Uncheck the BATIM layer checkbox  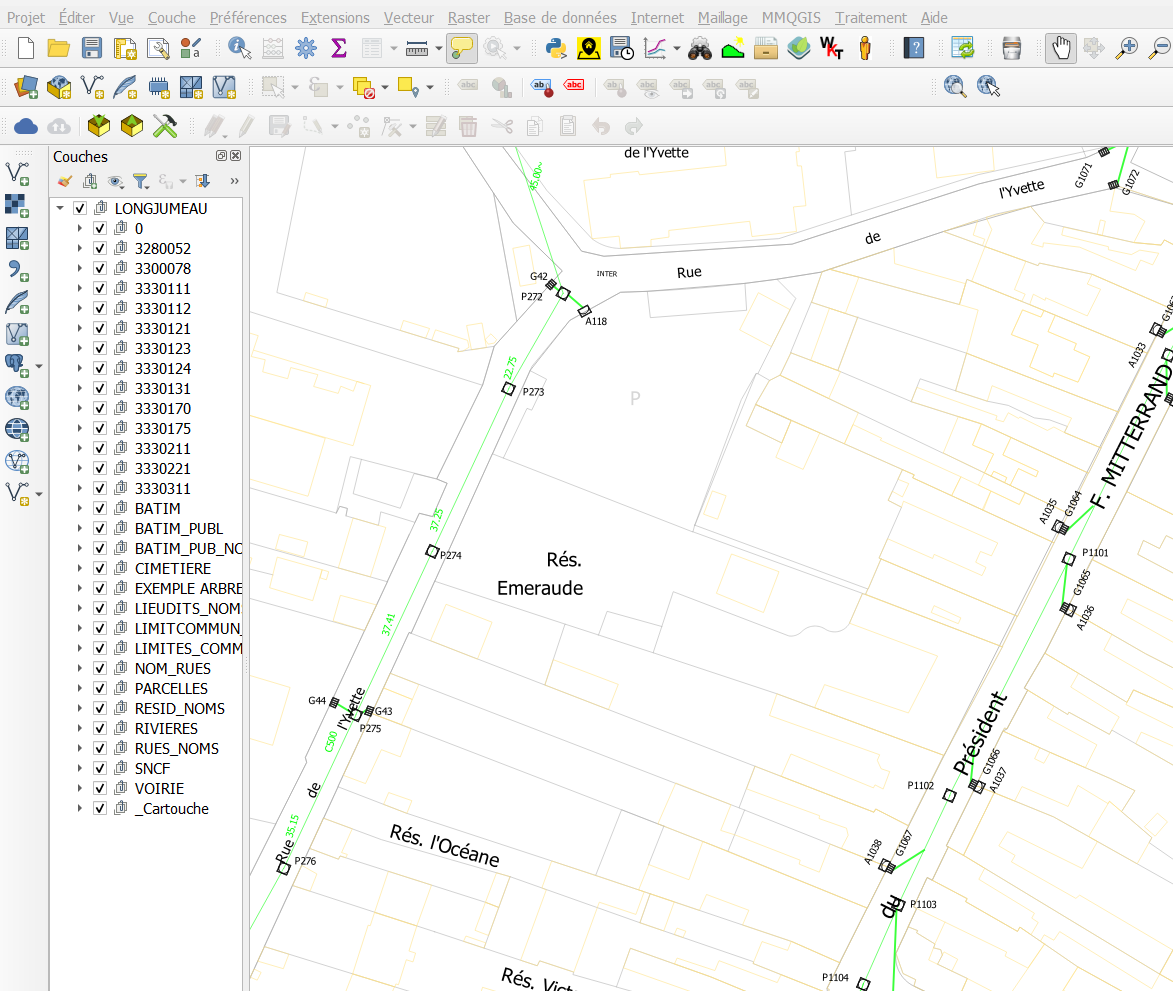[99, 509]
